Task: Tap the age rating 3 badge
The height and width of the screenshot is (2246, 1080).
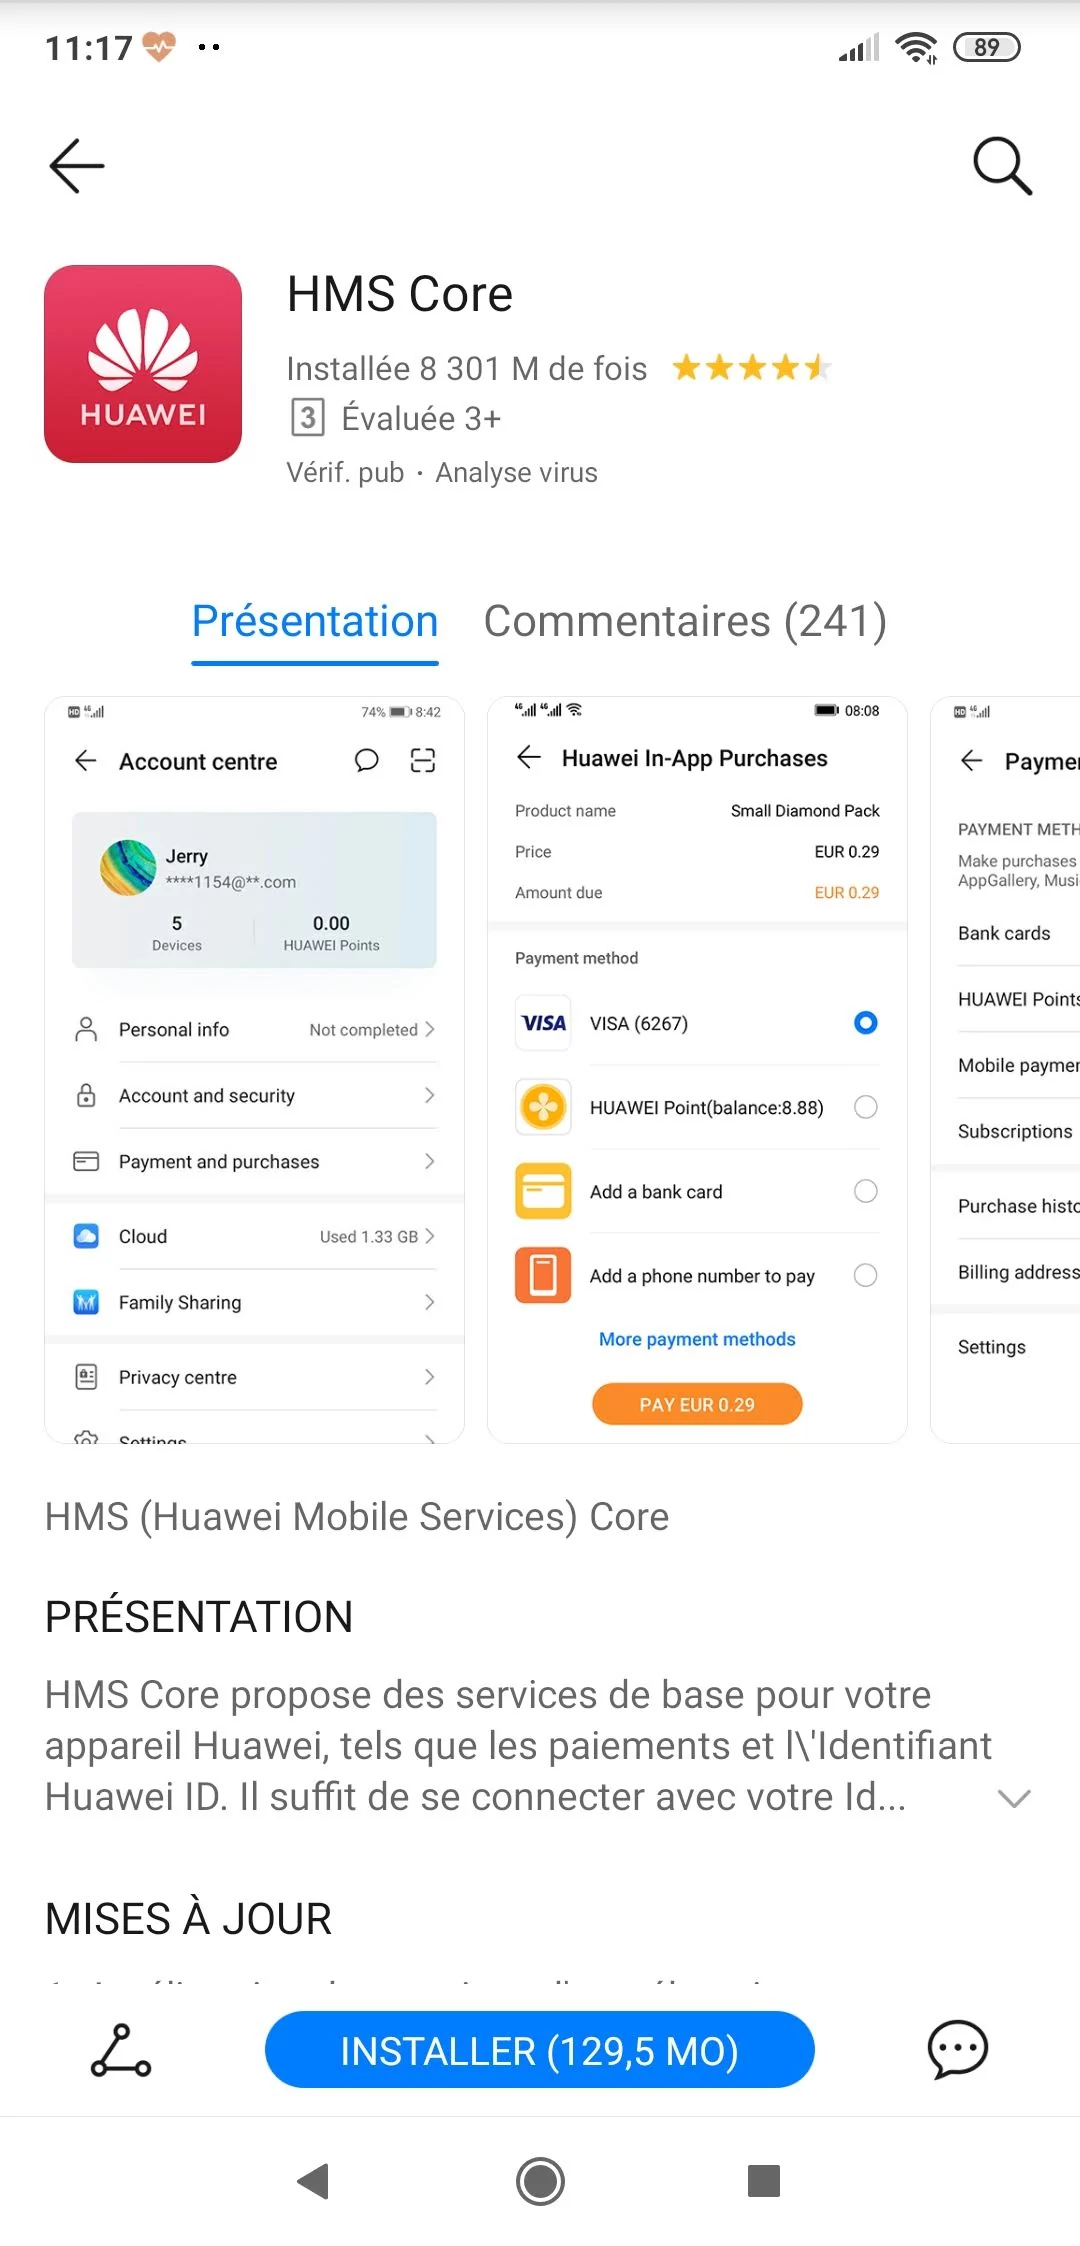Action: 308,418
